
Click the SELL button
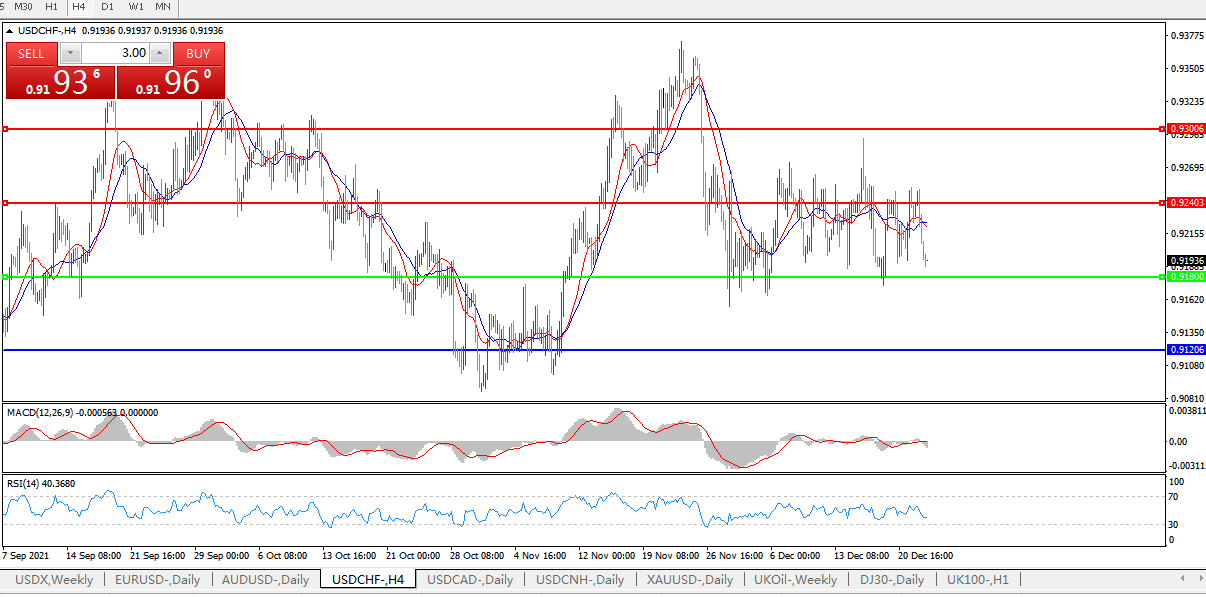tap(32, 53)
